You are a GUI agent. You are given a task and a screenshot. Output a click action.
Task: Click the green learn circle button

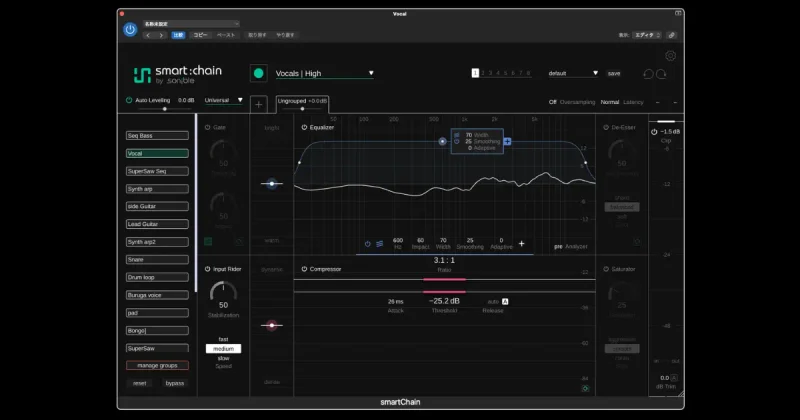click(258, 73)
